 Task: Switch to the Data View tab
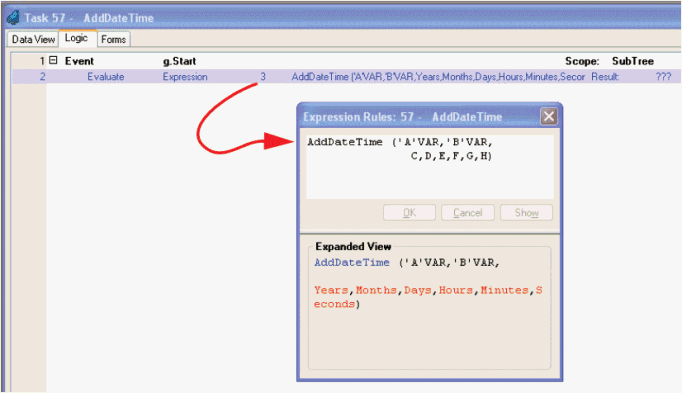coord(33,39)
